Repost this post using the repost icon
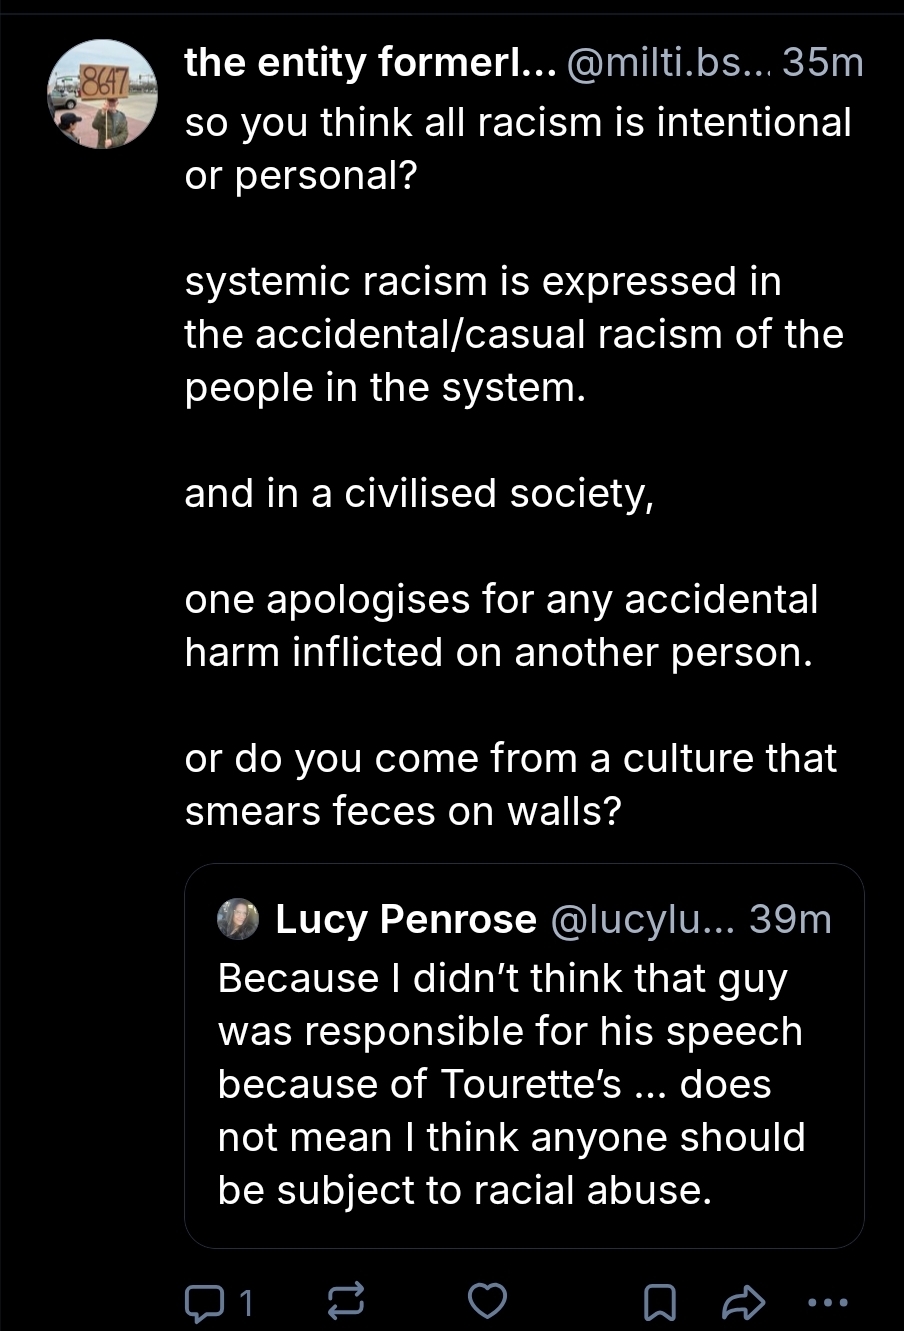The width and height of the screenshot is (904, 1331). [346, 1301]
